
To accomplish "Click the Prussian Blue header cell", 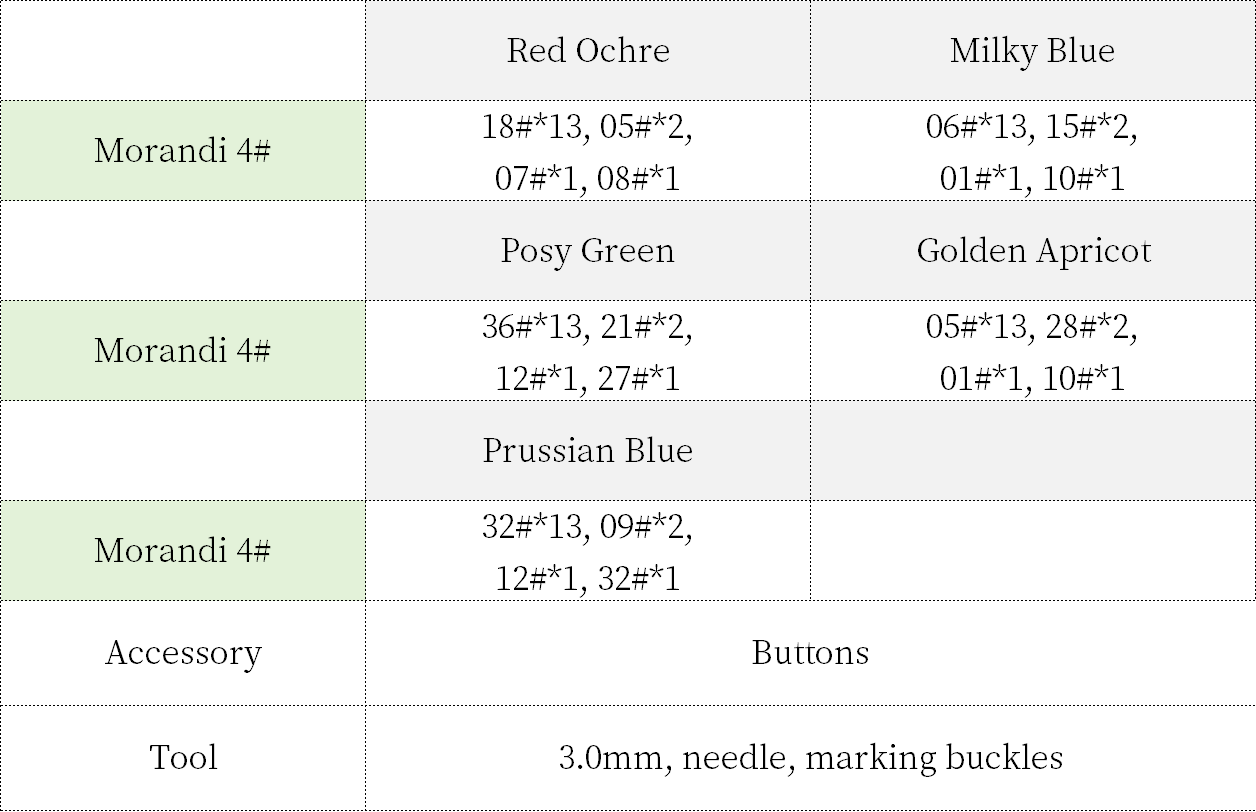I will point(587,450).
